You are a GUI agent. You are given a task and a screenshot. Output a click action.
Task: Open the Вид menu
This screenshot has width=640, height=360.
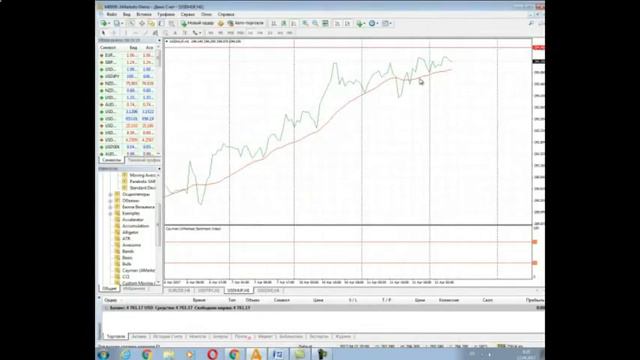coord(127,14)
